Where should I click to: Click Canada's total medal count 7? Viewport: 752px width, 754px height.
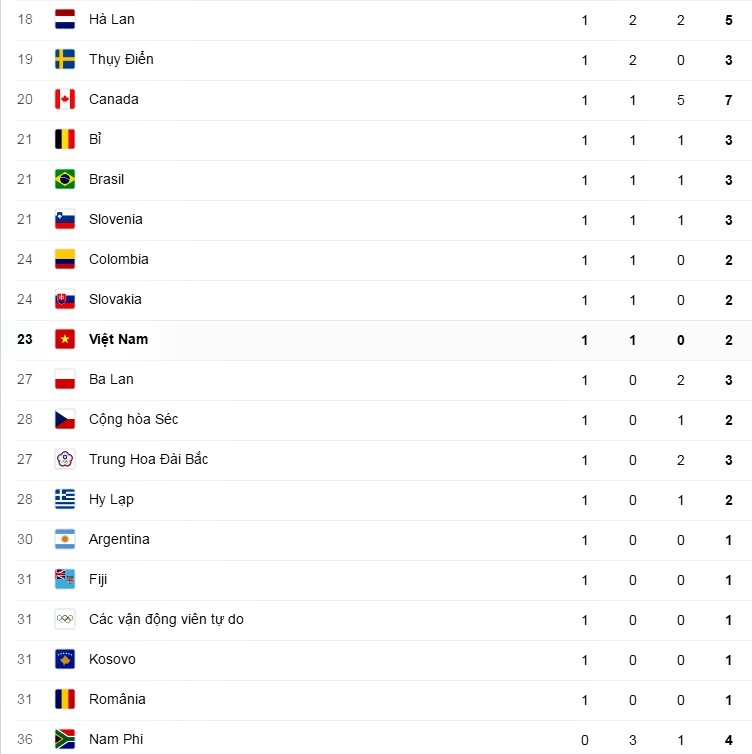coord(730,99)
